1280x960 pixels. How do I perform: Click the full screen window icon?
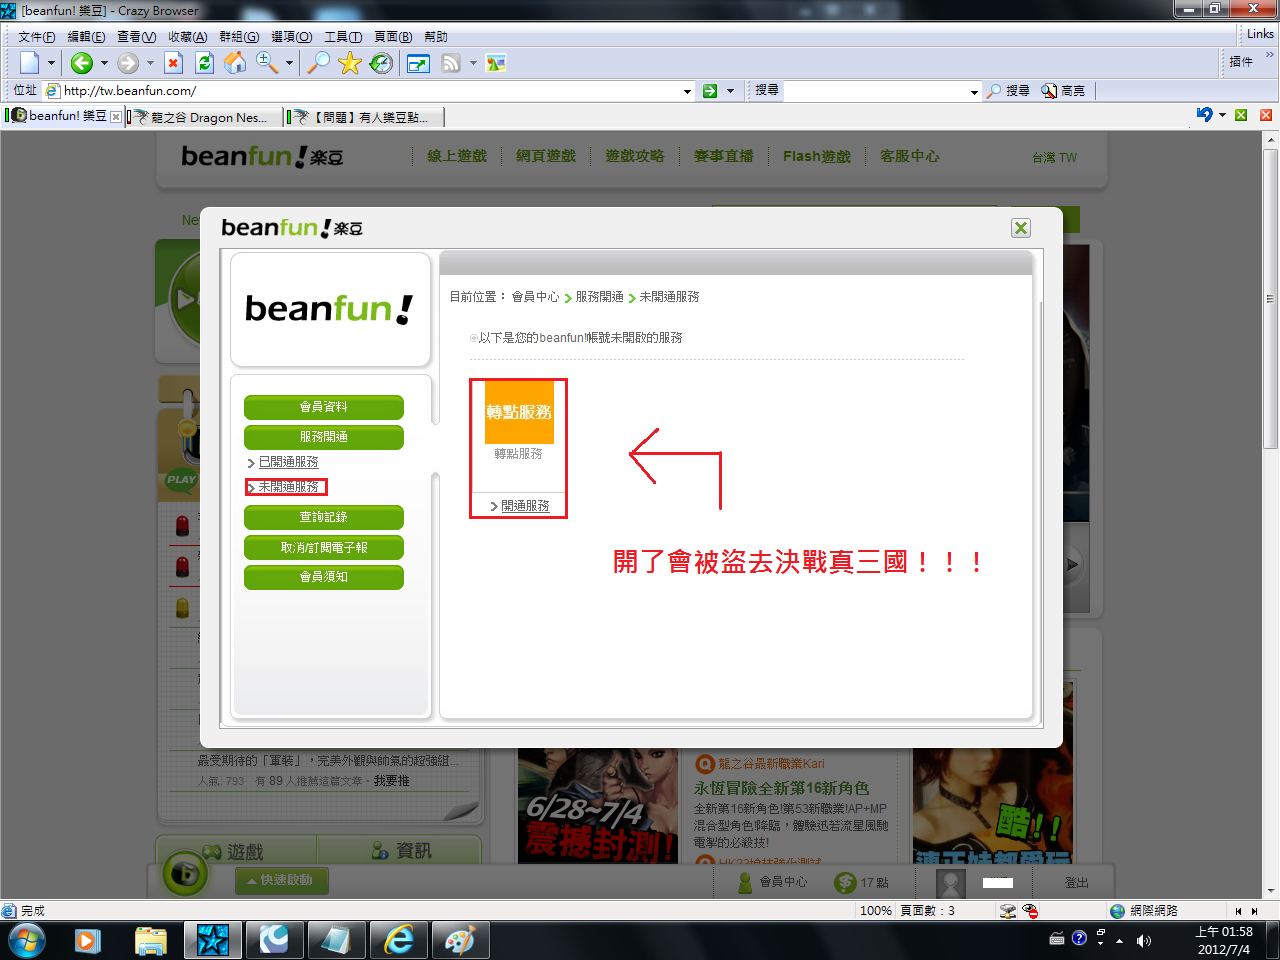pyautogui.click(x=418, y=64)
